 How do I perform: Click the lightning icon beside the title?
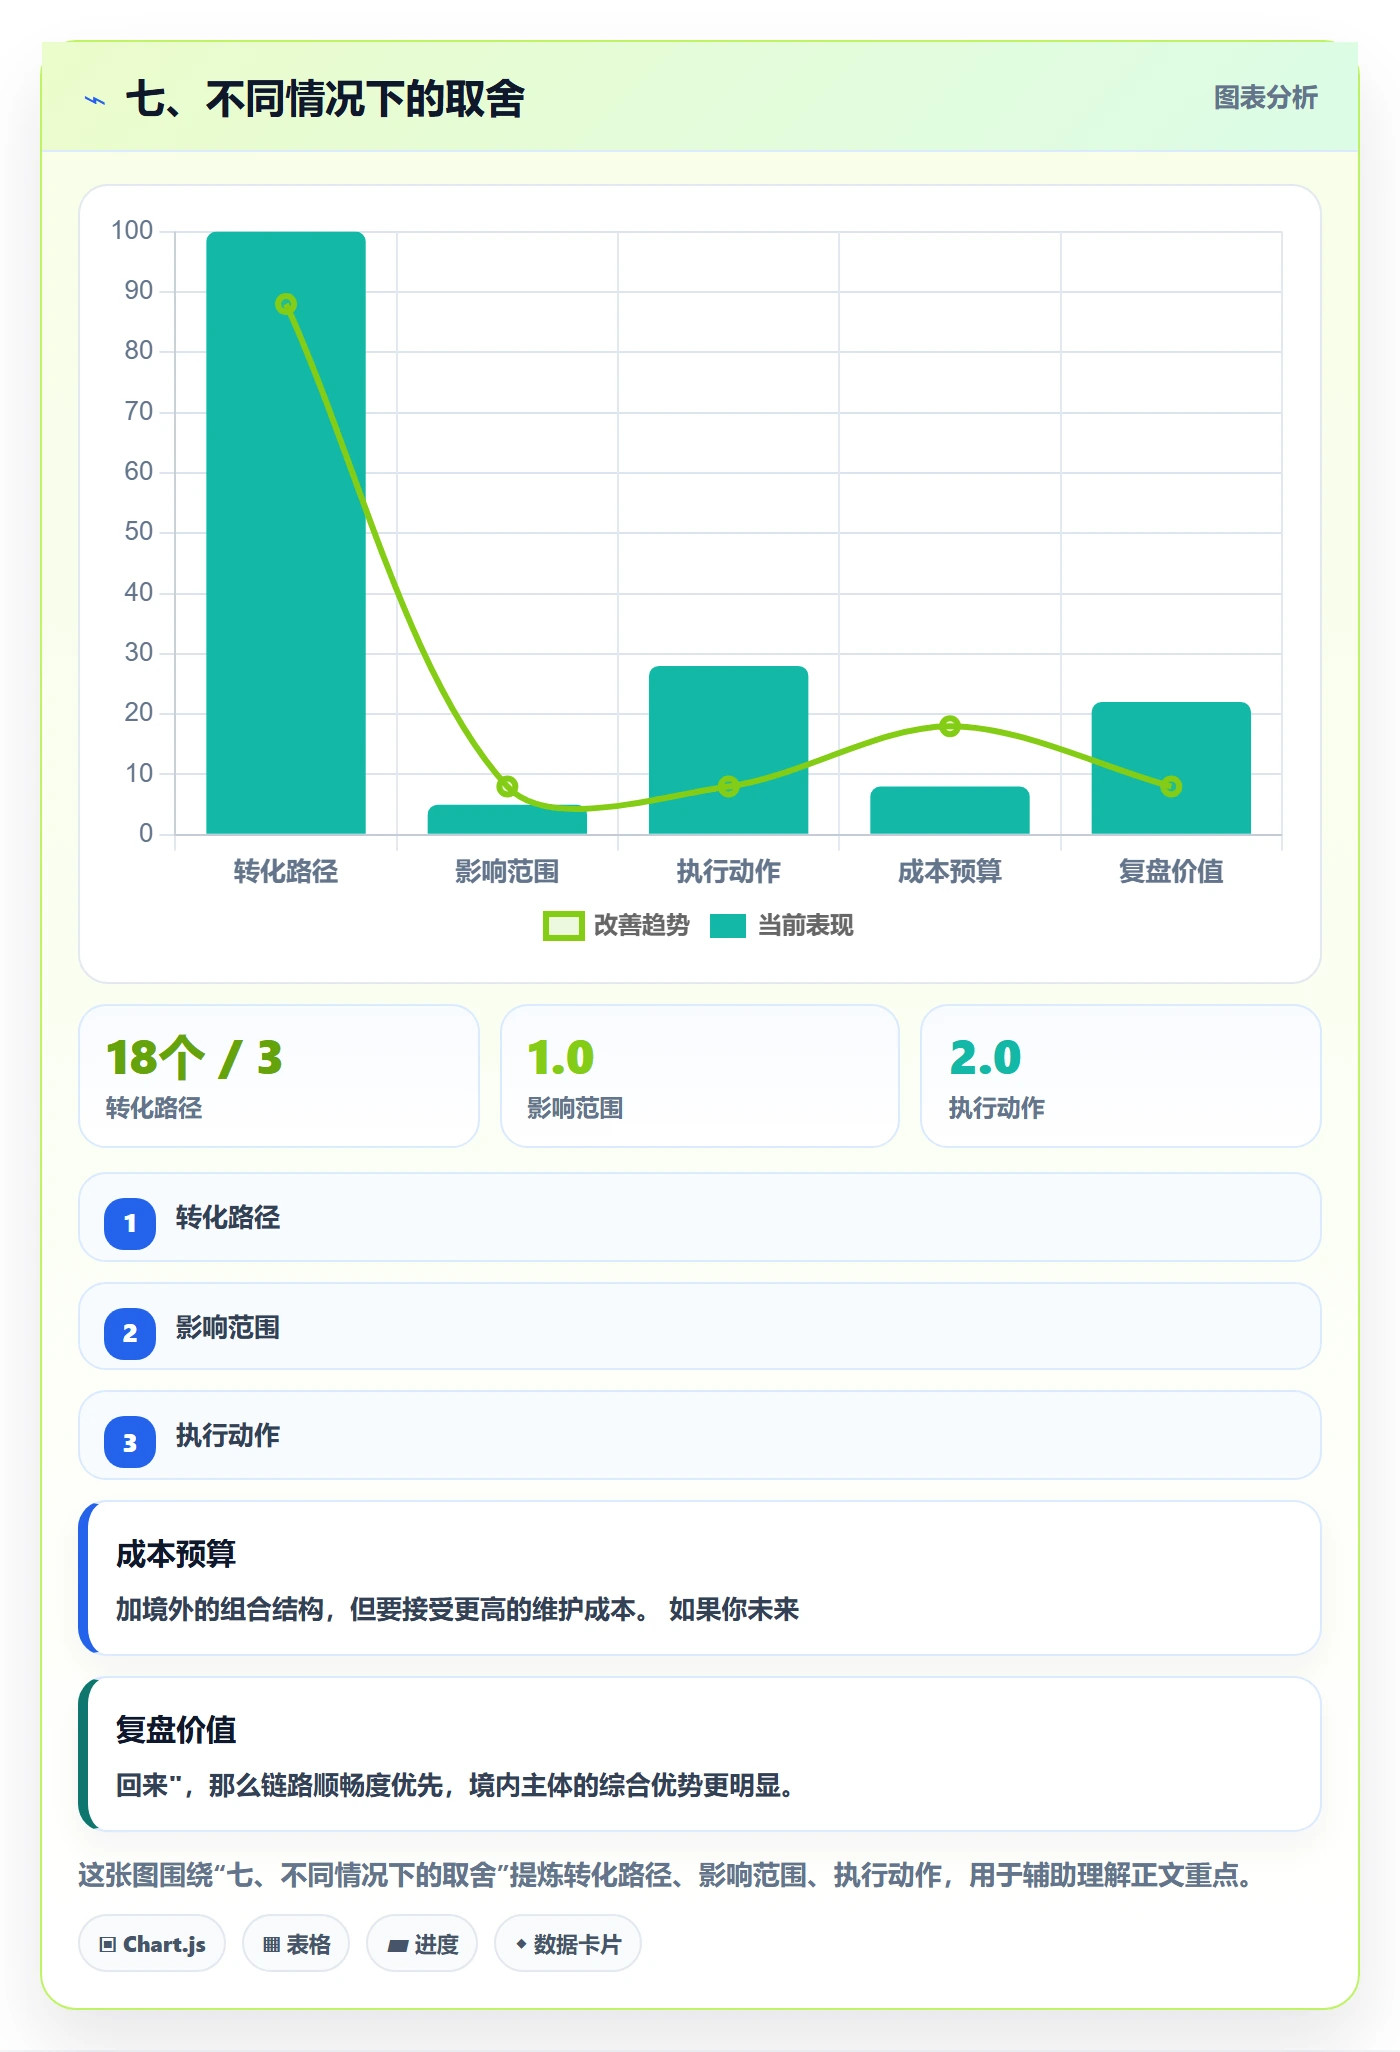click(95, 100)
